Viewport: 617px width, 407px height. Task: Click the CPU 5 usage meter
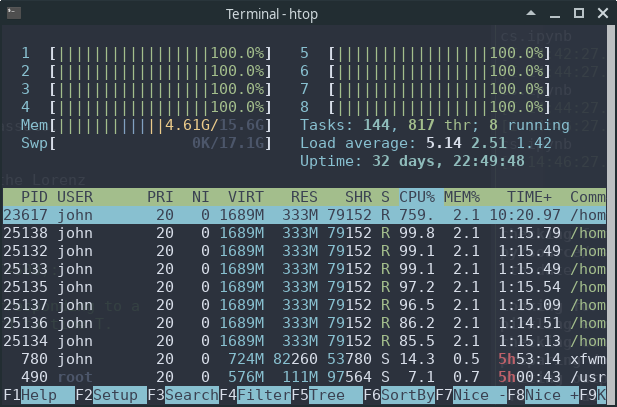pyautogui.click(x=425, y=53)
